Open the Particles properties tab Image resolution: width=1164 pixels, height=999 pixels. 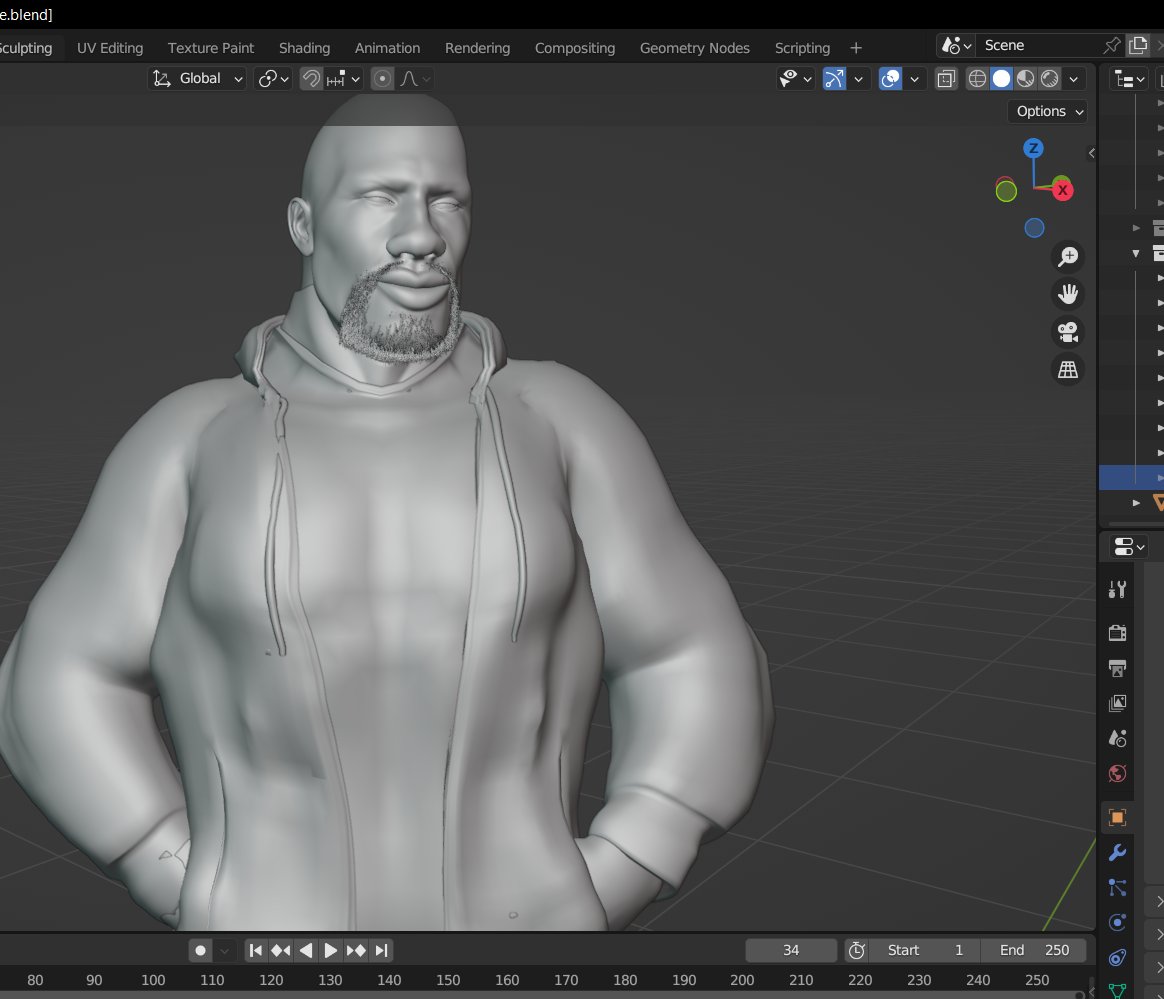pos(1117,887)
